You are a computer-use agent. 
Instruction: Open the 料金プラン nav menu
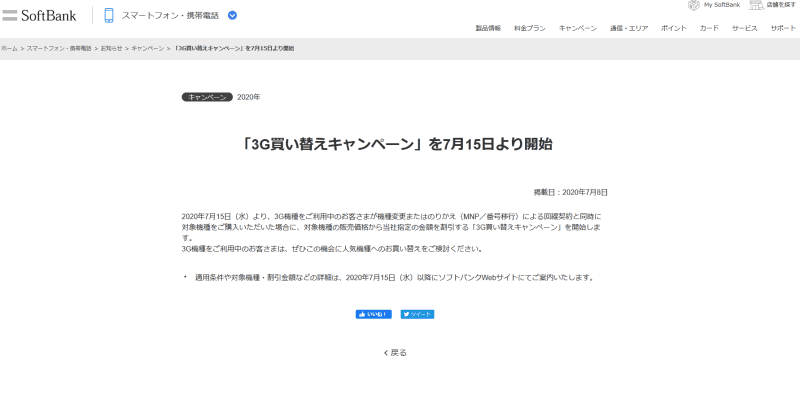(530, 29)
